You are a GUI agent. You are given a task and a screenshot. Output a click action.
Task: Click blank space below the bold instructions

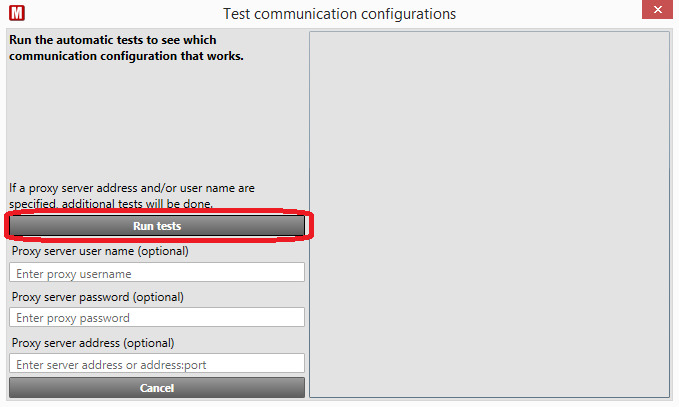click(156, 121)
